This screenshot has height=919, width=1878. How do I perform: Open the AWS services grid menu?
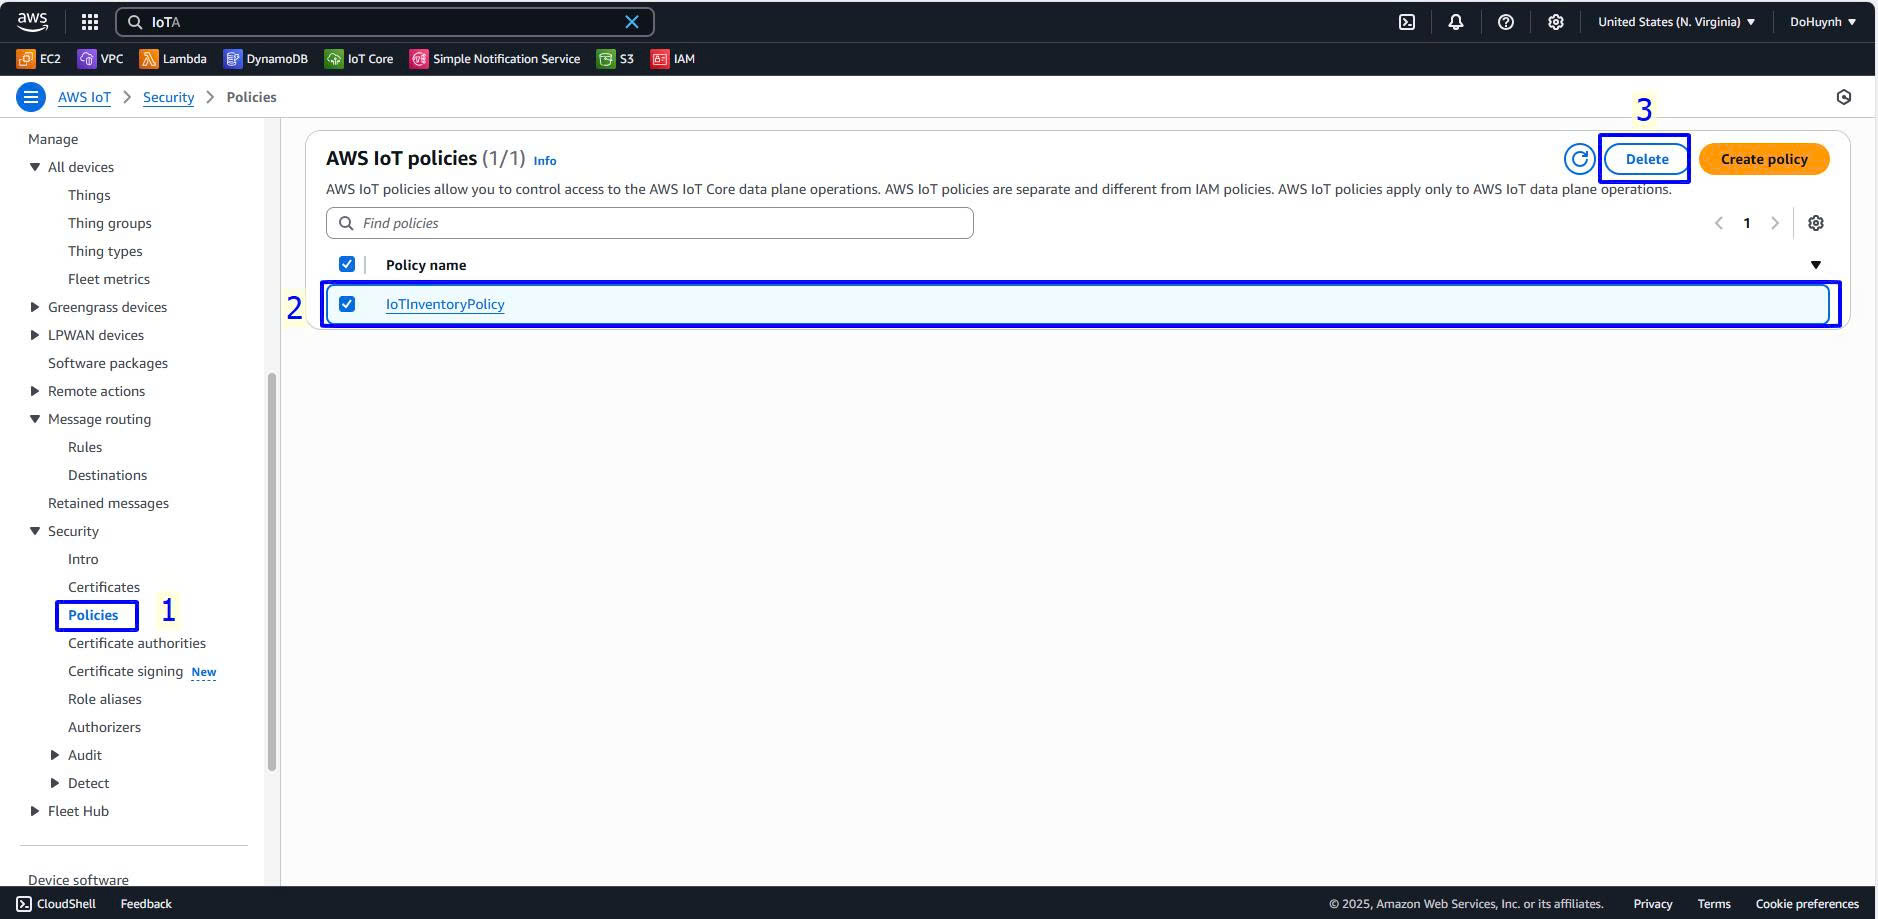click(x=89, y=22)
